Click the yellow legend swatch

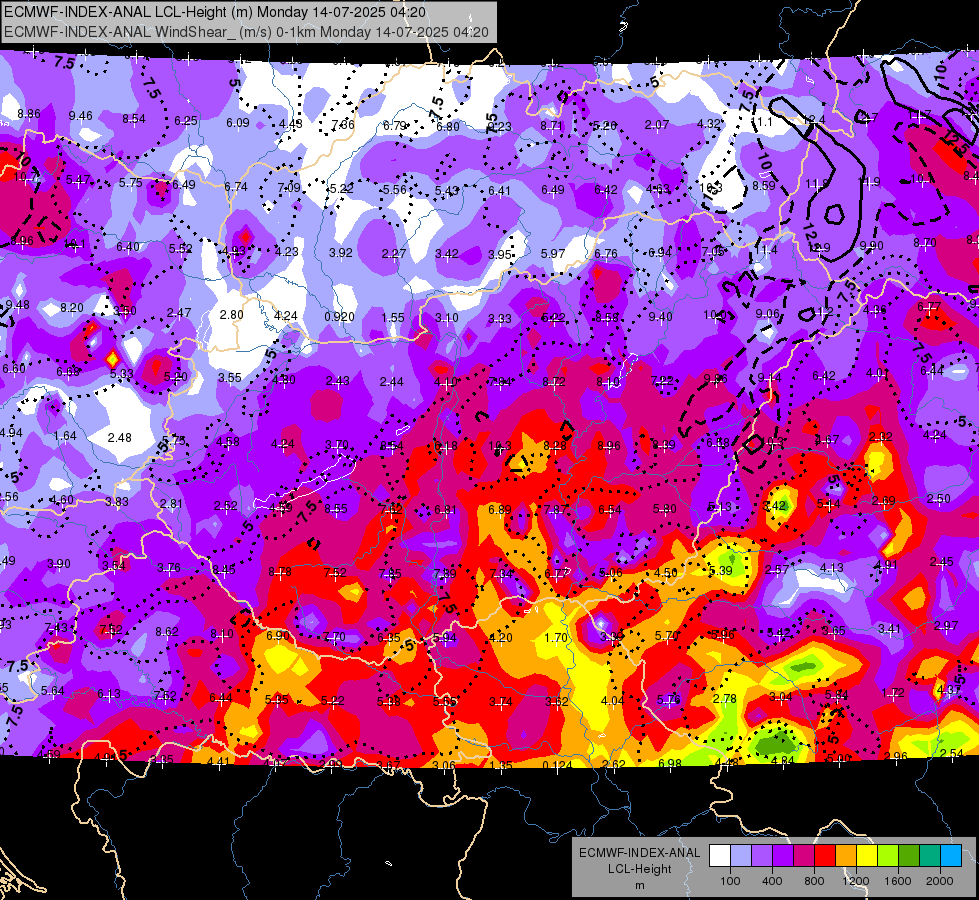click(867, 856)
